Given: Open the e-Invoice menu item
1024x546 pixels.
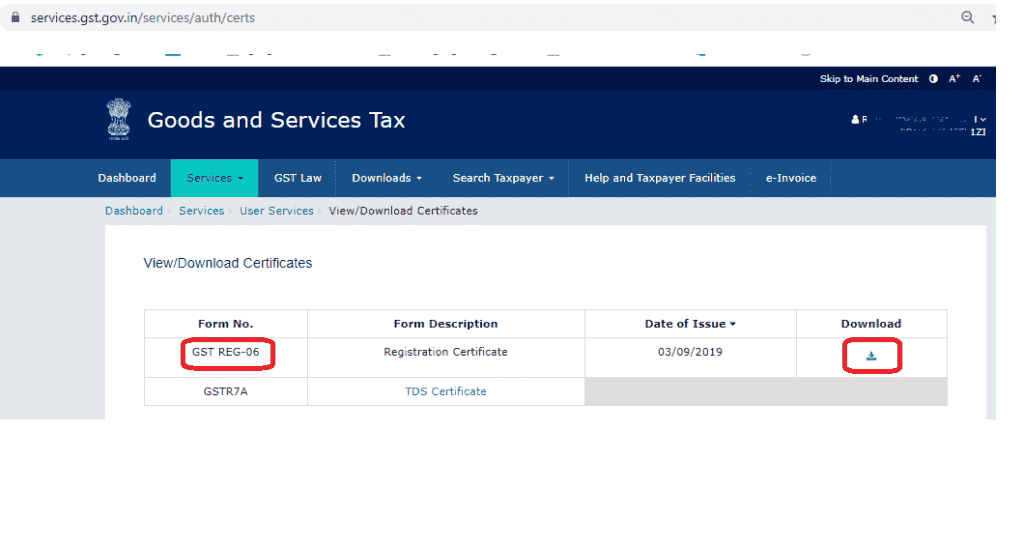Looking at the screenshot, I should (x=791, y=178).
